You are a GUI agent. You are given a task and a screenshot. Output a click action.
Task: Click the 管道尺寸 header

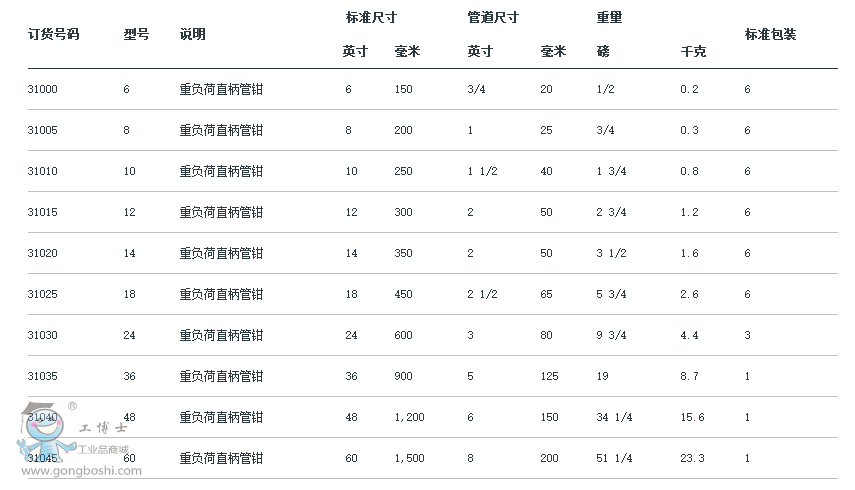(493, 17)
